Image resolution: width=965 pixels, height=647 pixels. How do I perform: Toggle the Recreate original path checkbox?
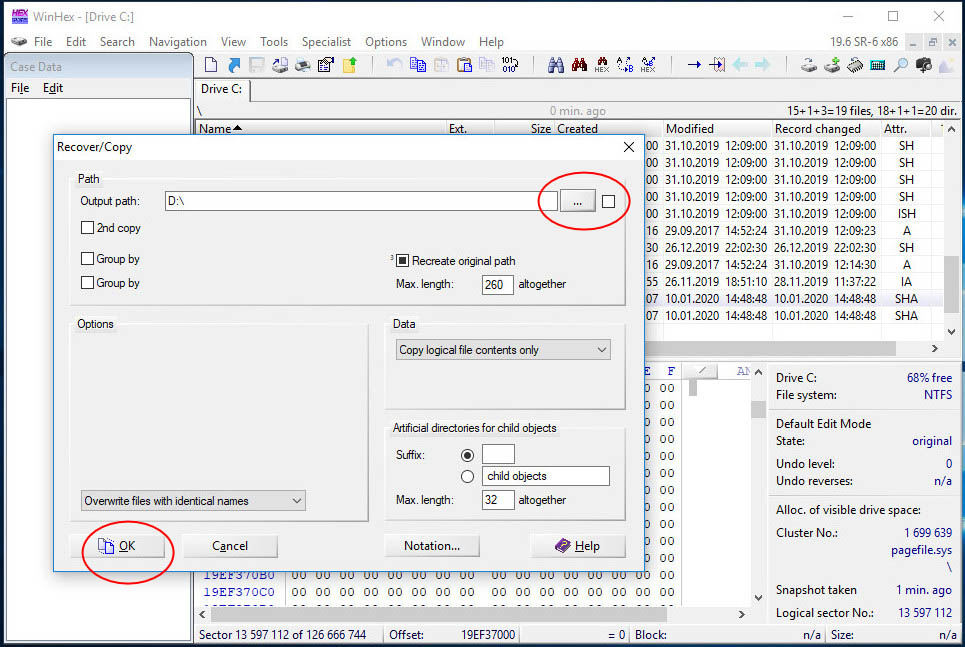pyautogui.click(x=402, y=260)
